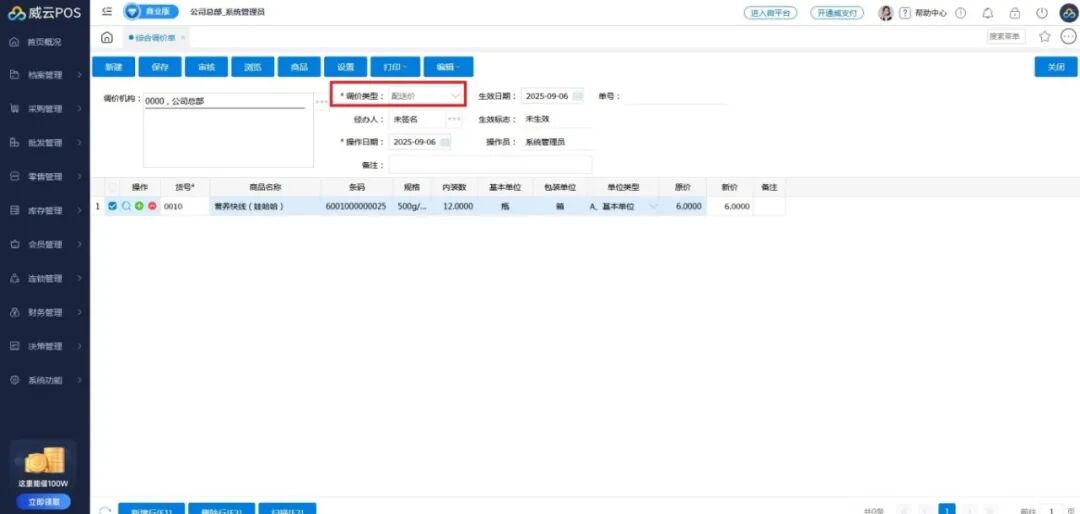1080x514 pixels.
Task: Uncheck the checkbox in row 1
Action: coord(112,206)
